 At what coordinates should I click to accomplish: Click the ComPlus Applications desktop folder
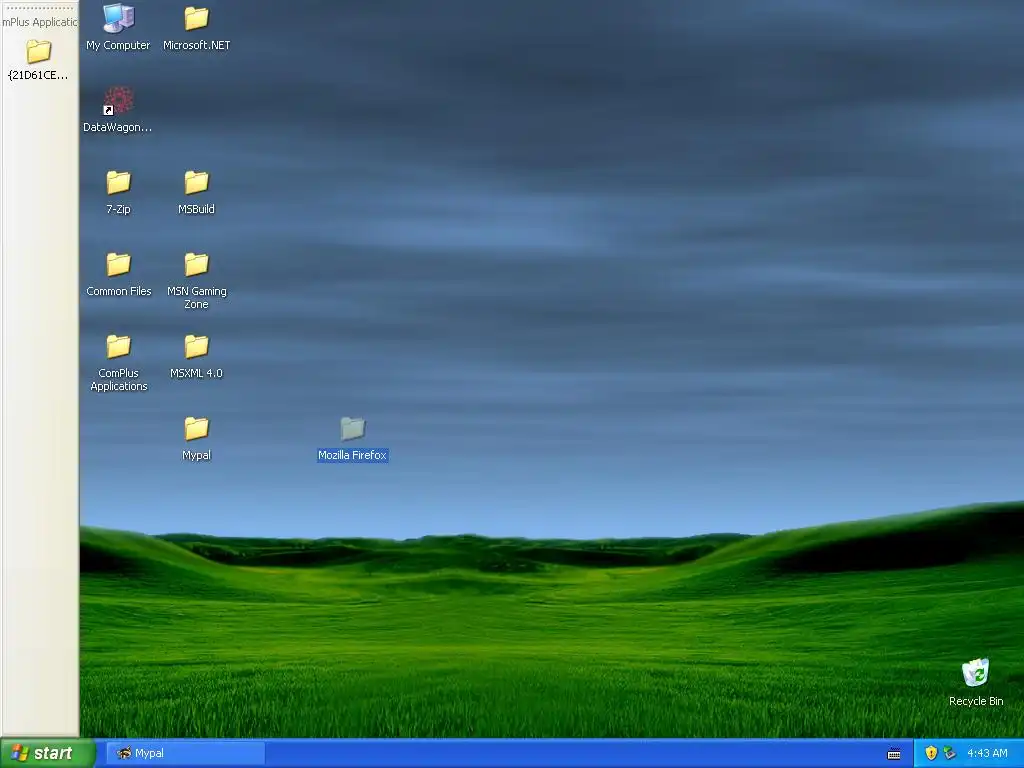pyautogui.click(x=118, y=363)
